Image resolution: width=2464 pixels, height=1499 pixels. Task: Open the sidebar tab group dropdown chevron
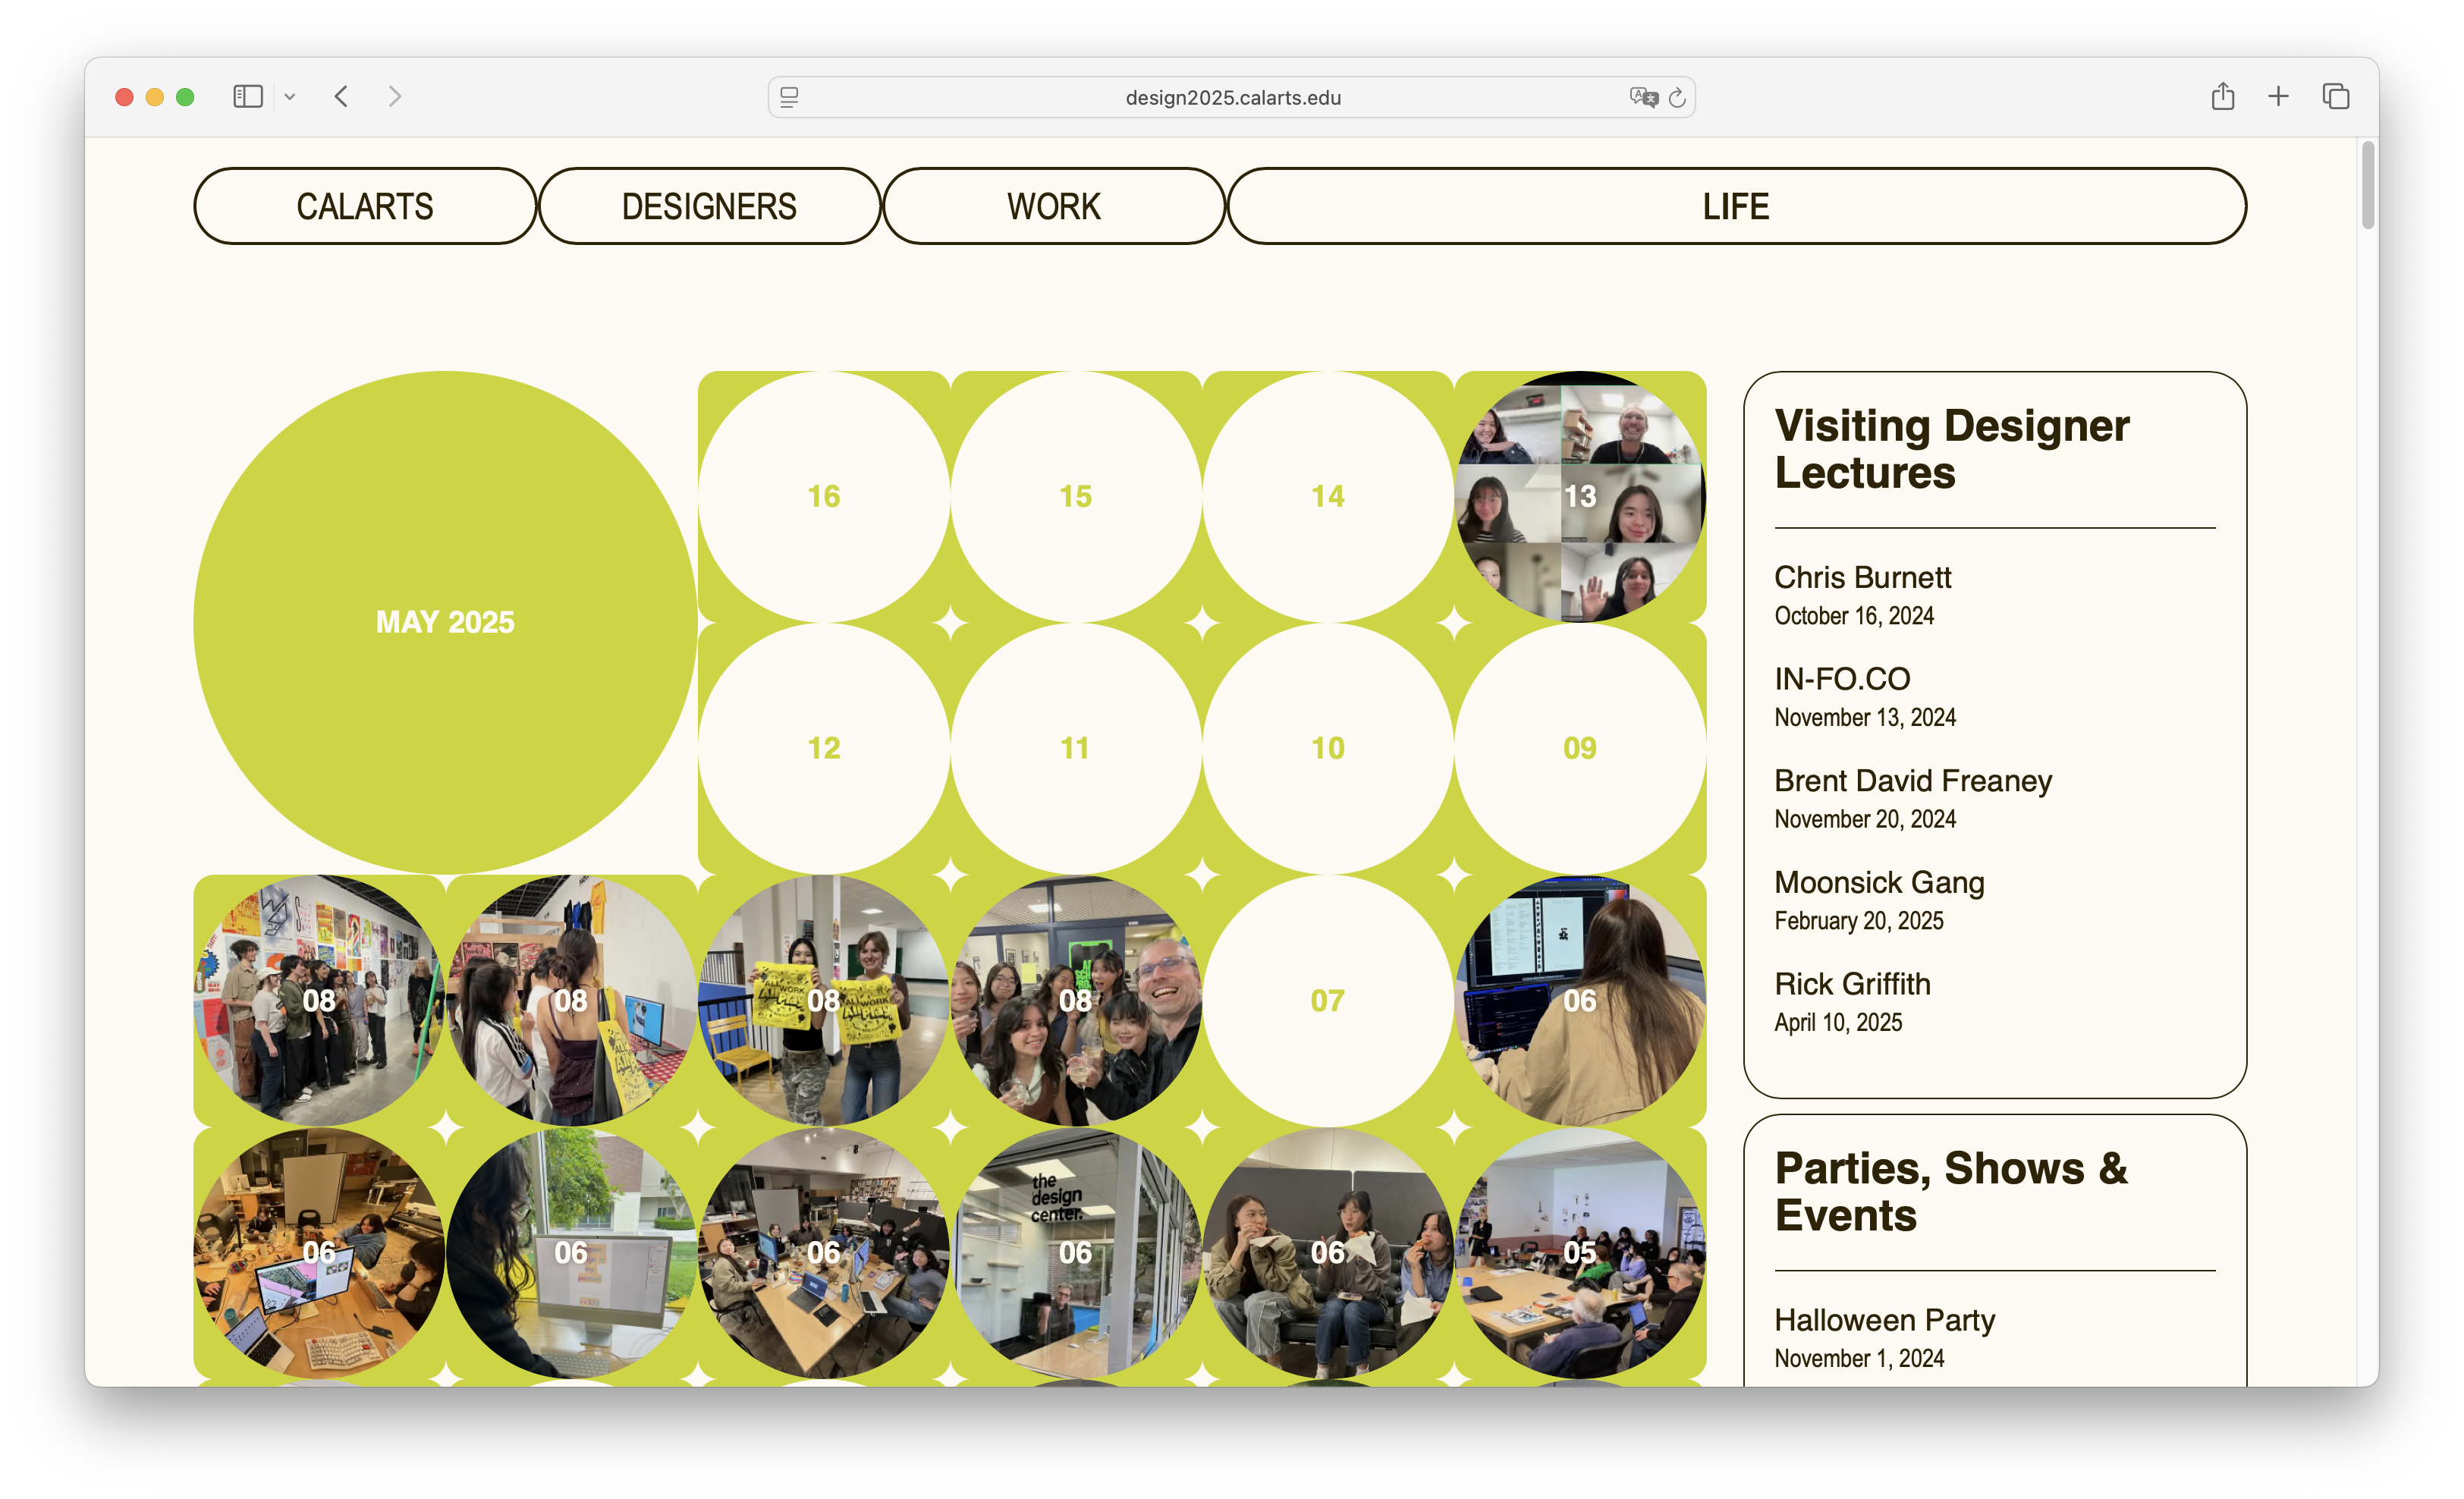pos(290,97)
